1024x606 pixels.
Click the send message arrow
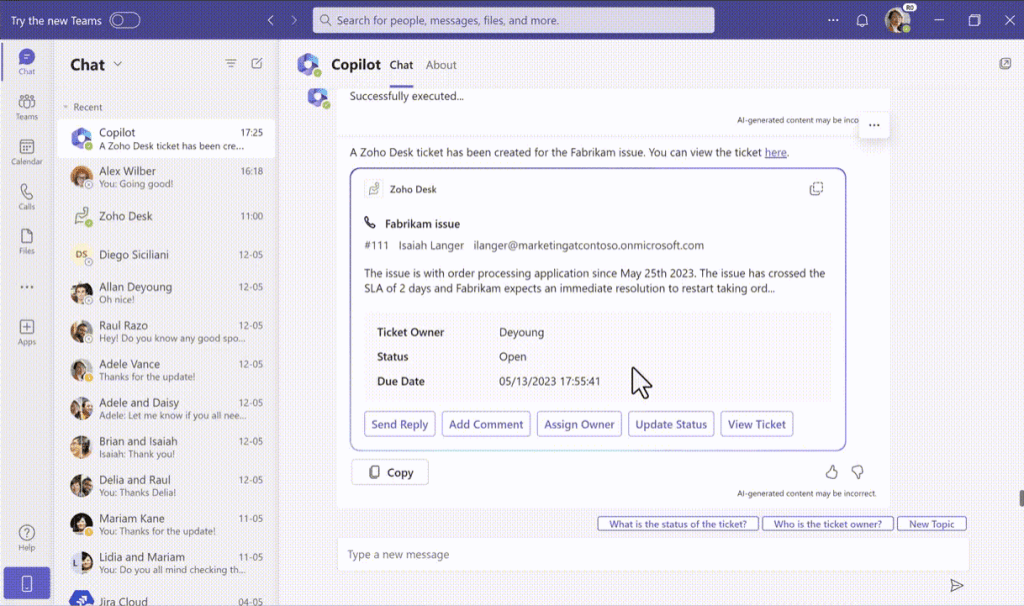pyautogui.click(x=956, y=586)
